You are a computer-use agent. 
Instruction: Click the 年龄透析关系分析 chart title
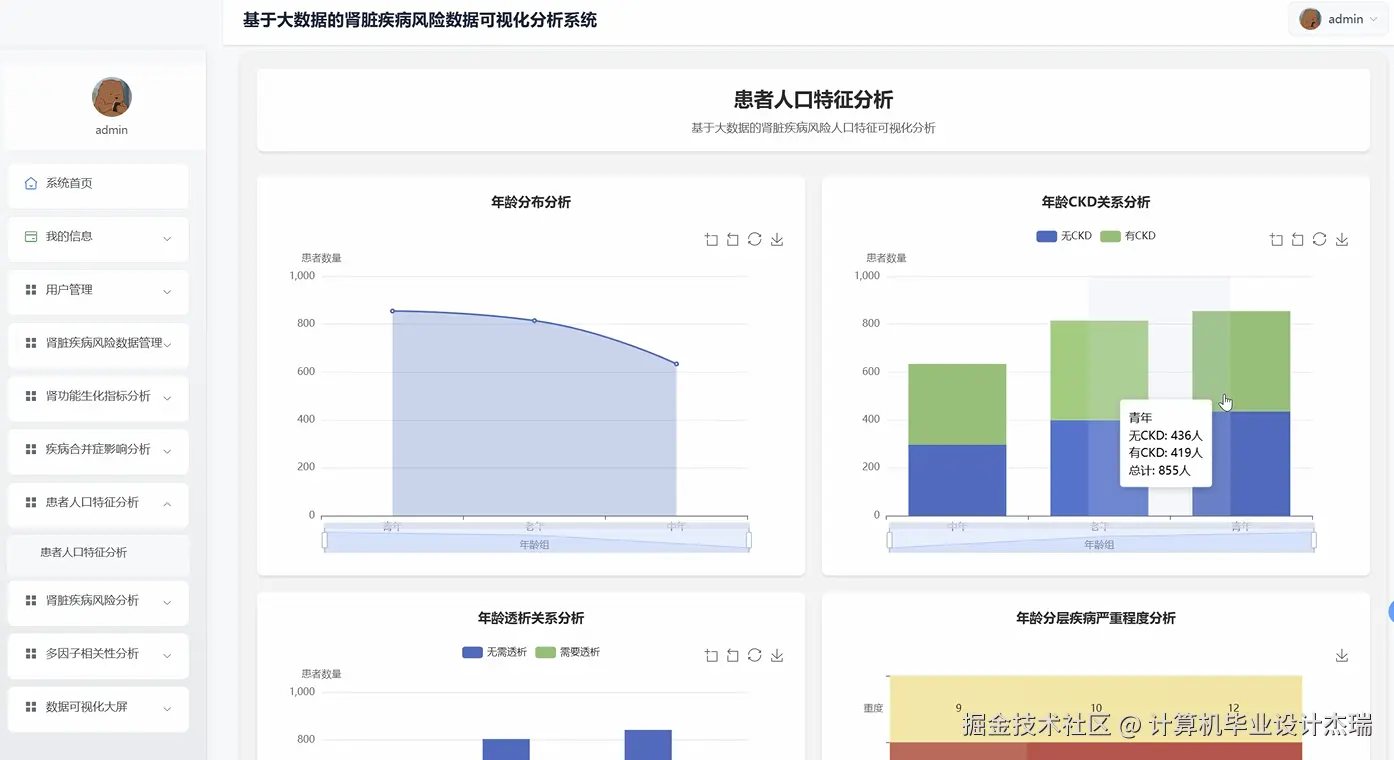(531, 618)
